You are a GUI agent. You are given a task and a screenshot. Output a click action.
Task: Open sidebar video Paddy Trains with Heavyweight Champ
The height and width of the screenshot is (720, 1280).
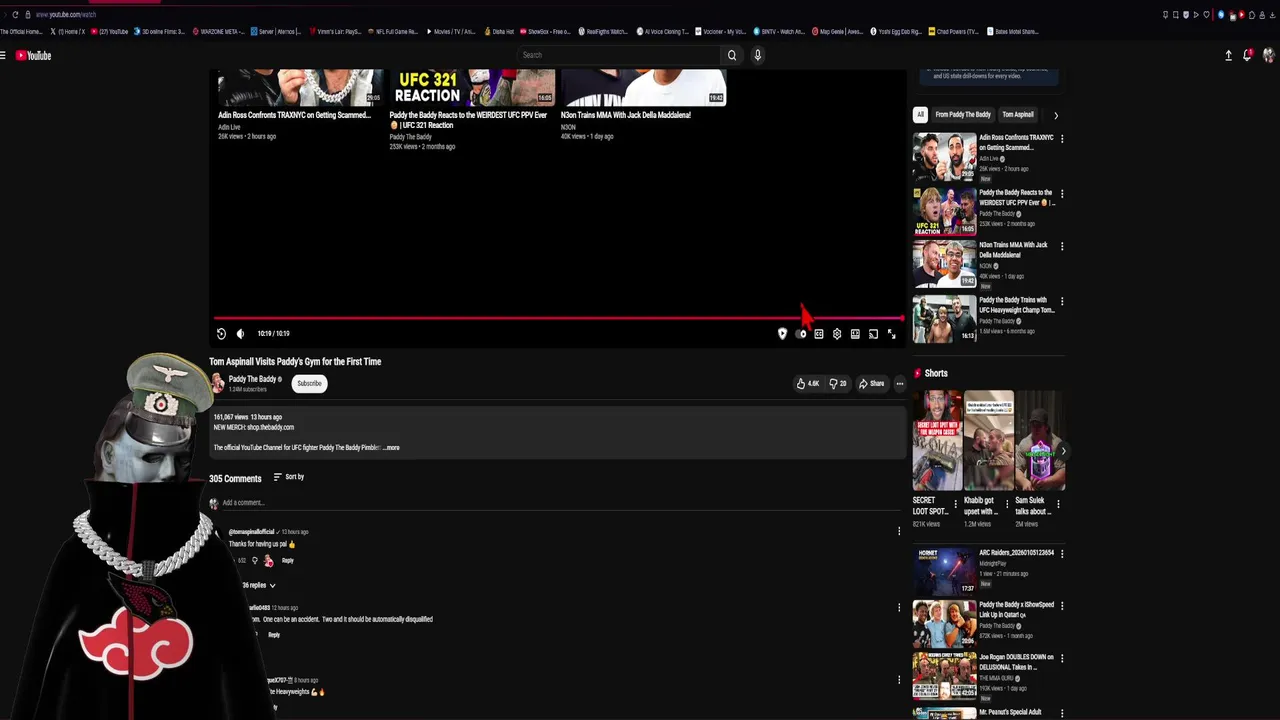point(944,318)
